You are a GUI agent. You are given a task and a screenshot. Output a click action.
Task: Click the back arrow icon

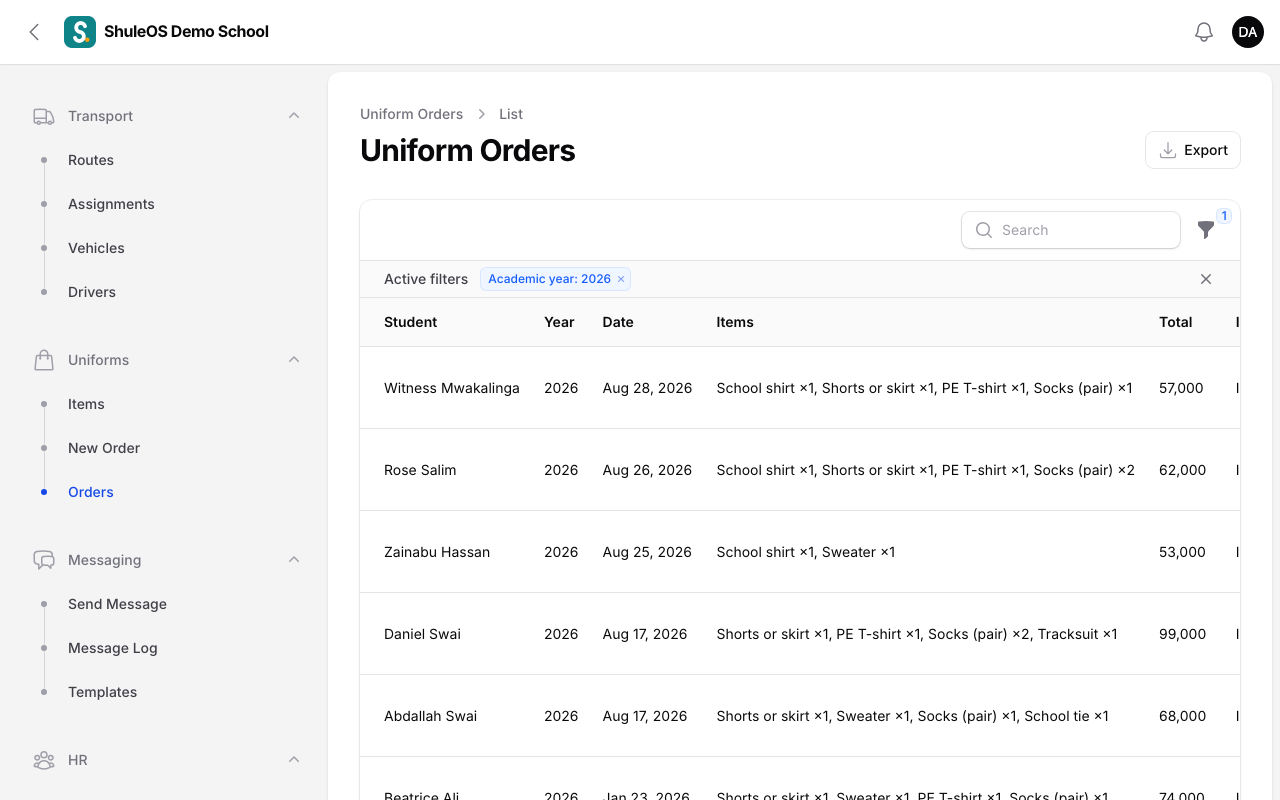click(x=34, y=32)
